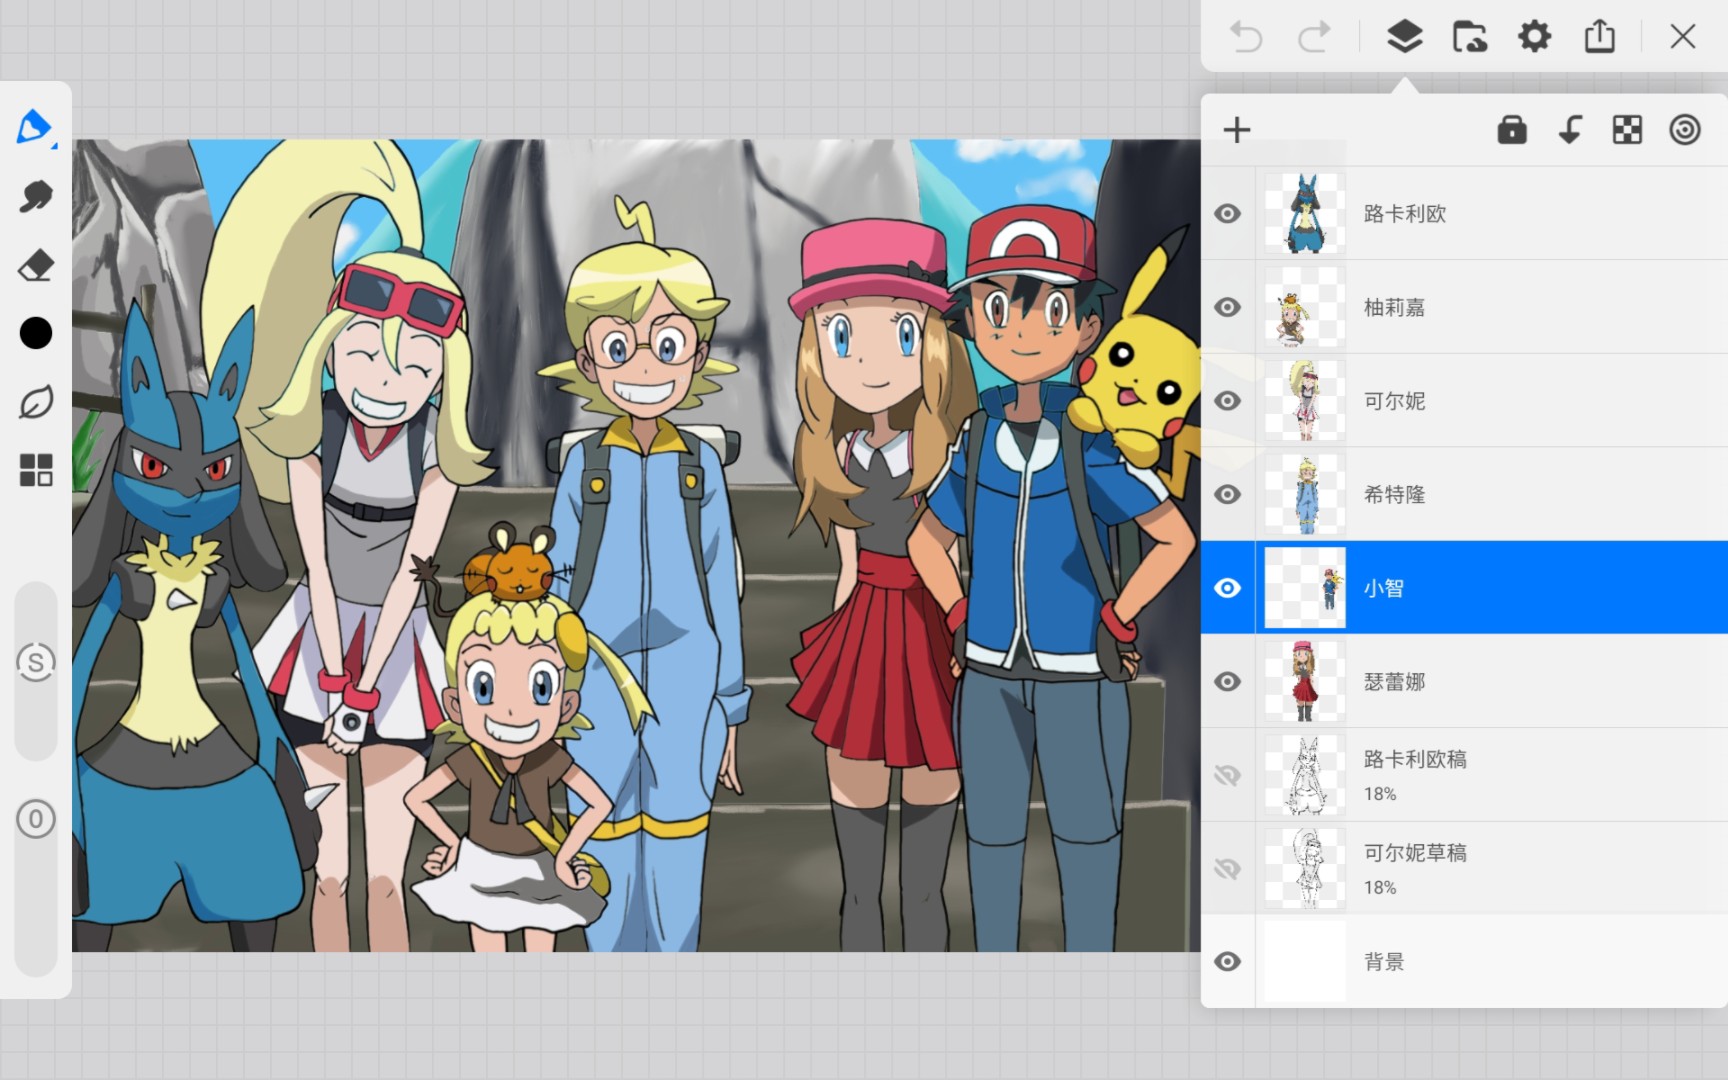1728x1080 pixels.
Task: Open the settings gear
Action: coord(1534,37)
